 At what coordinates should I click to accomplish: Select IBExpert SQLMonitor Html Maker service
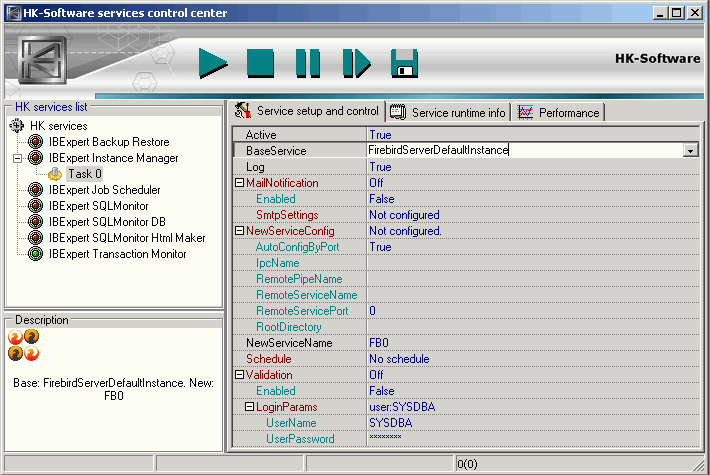coord(127,238)
